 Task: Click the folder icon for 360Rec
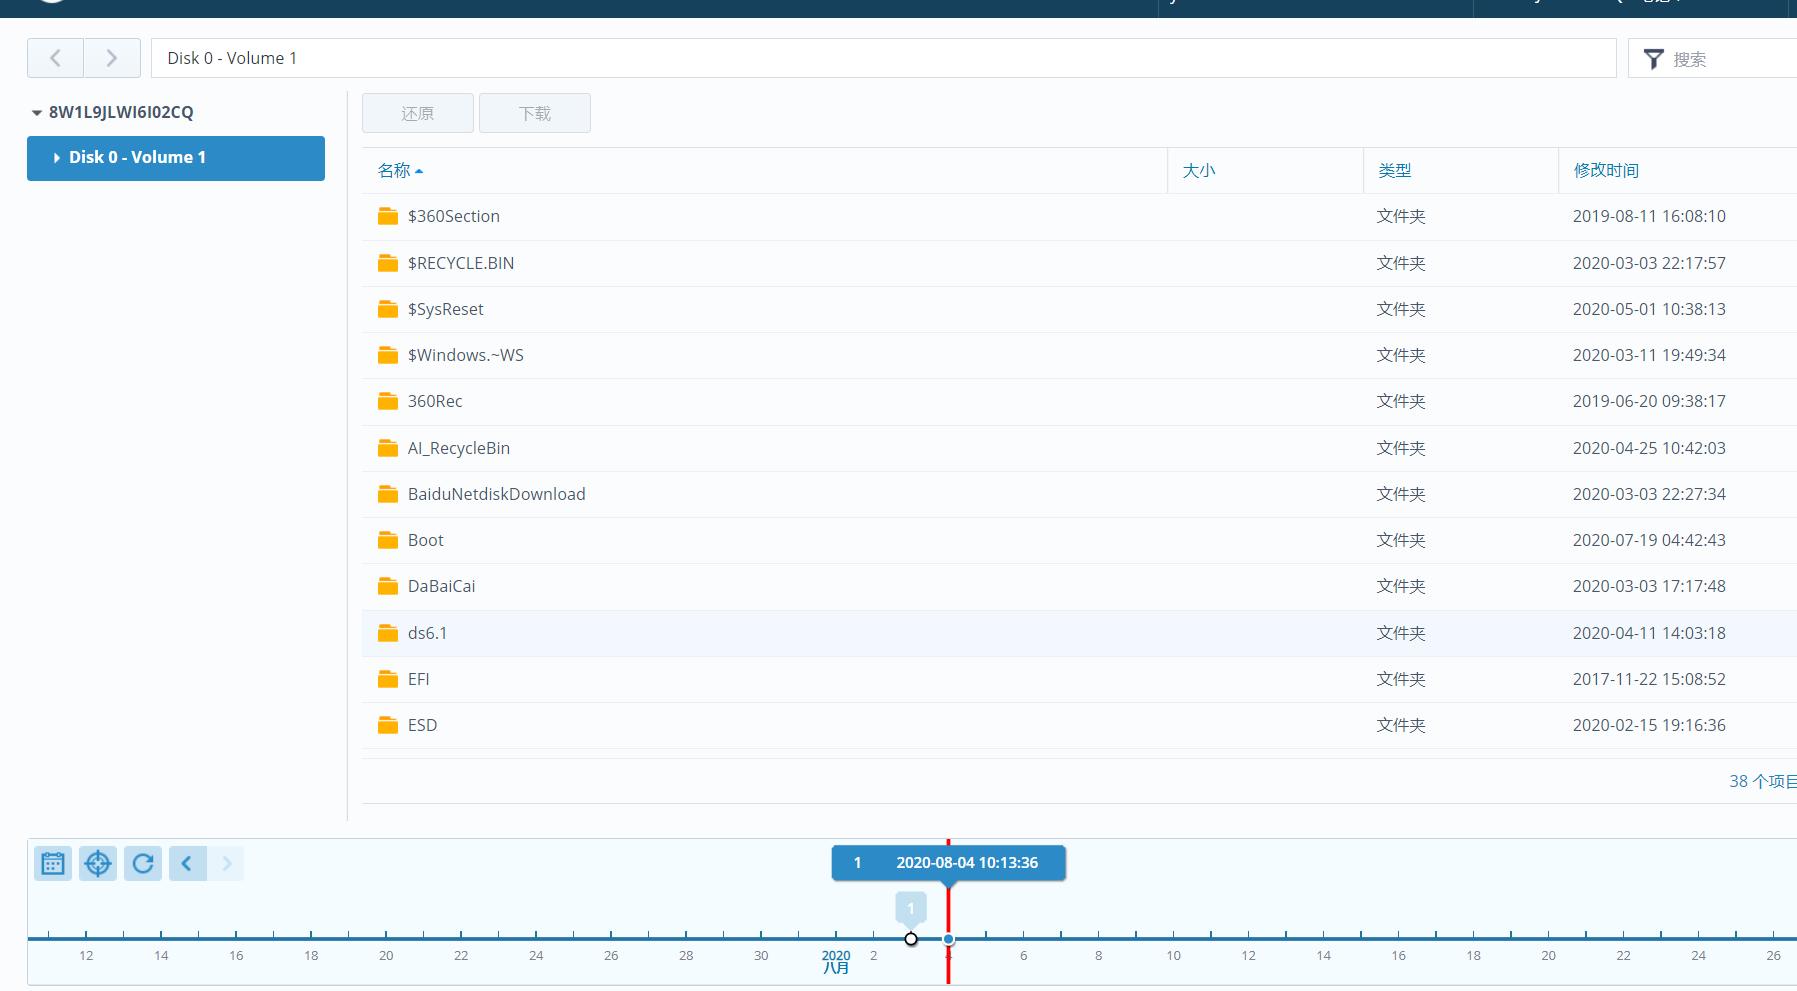pos(388,401)
